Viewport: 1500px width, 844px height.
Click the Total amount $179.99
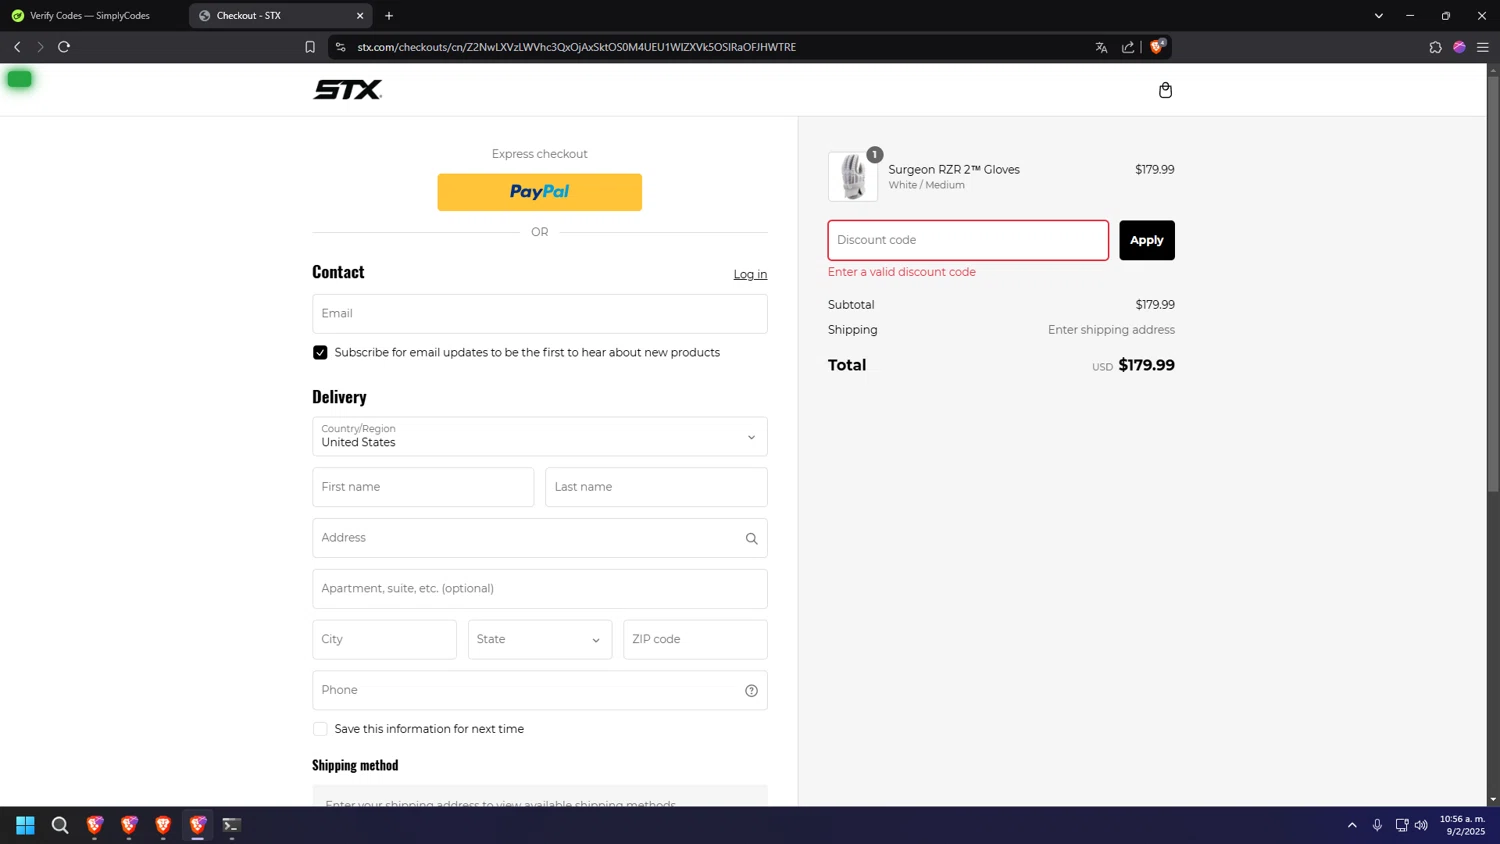1146,366
